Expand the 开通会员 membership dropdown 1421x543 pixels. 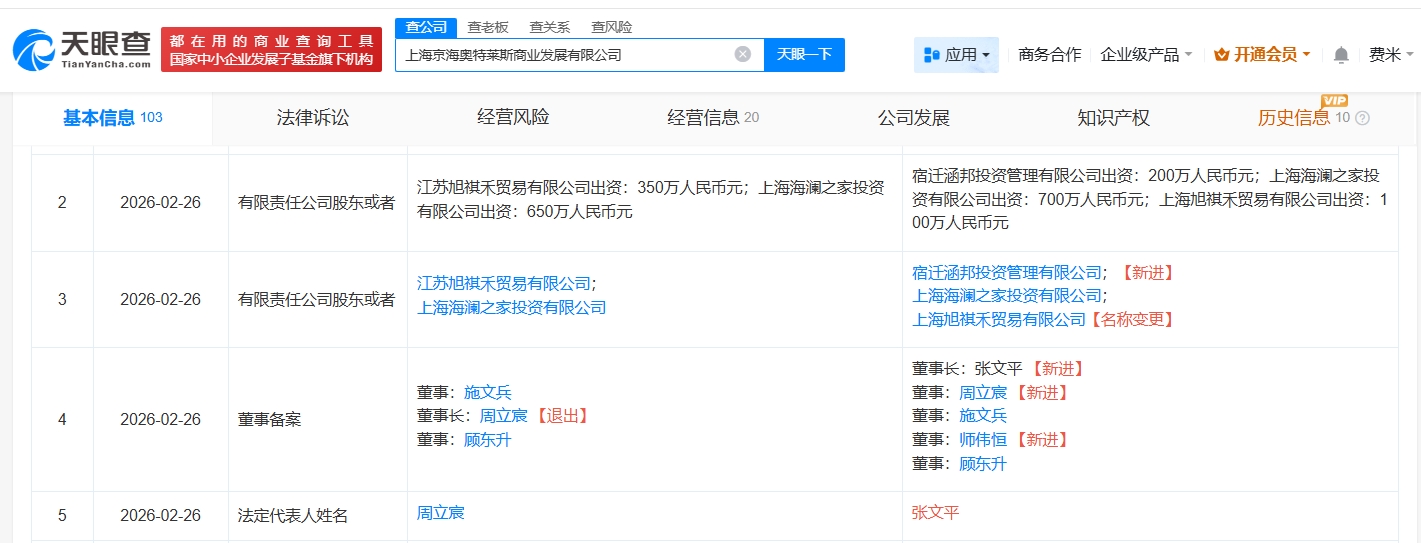point(1262,55)
